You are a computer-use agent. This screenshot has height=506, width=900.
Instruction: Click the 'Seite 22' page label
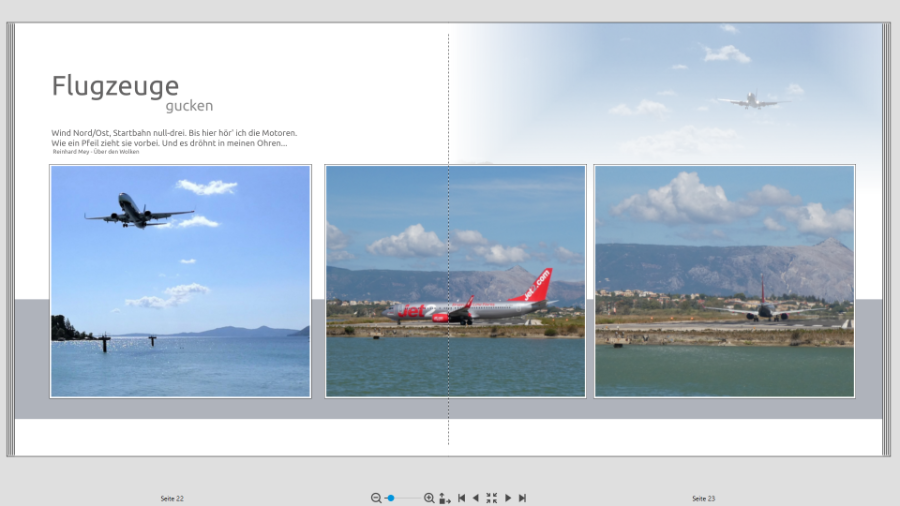click(x=172, y=498)
